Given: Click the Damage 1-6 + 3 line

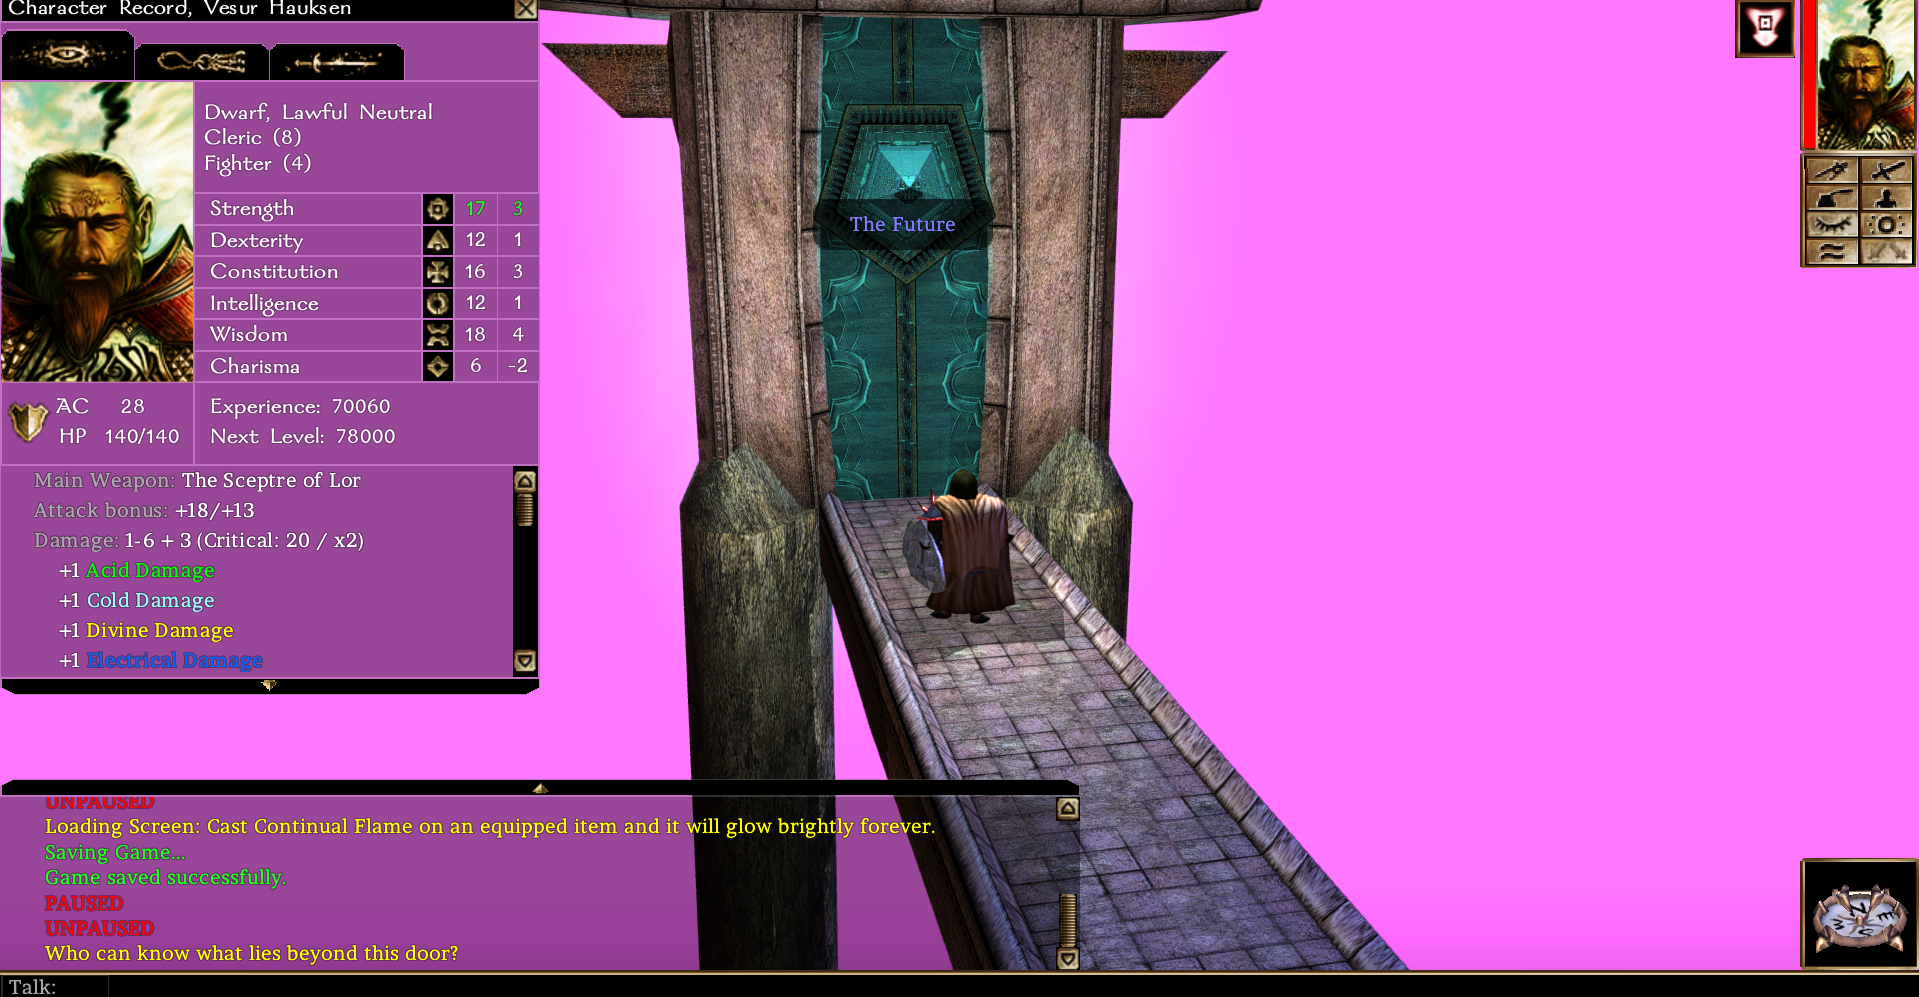Looking at the screenshot, I should [199, 540].
